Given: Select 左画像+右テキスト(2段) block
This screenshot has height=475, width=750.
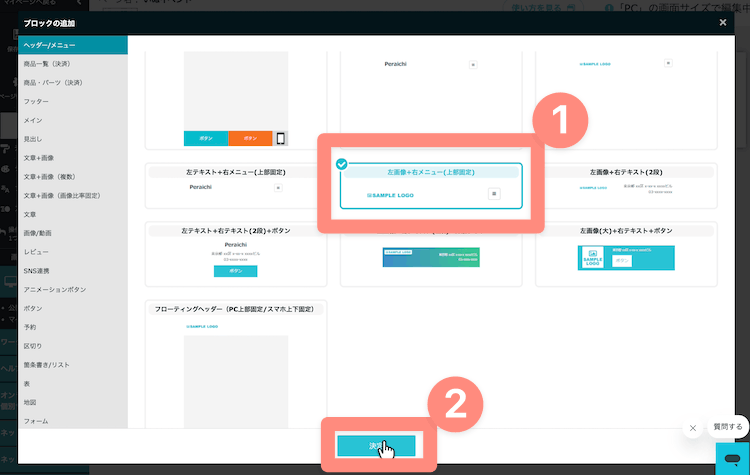Looking at the screenshot, I should click(626, 186).
